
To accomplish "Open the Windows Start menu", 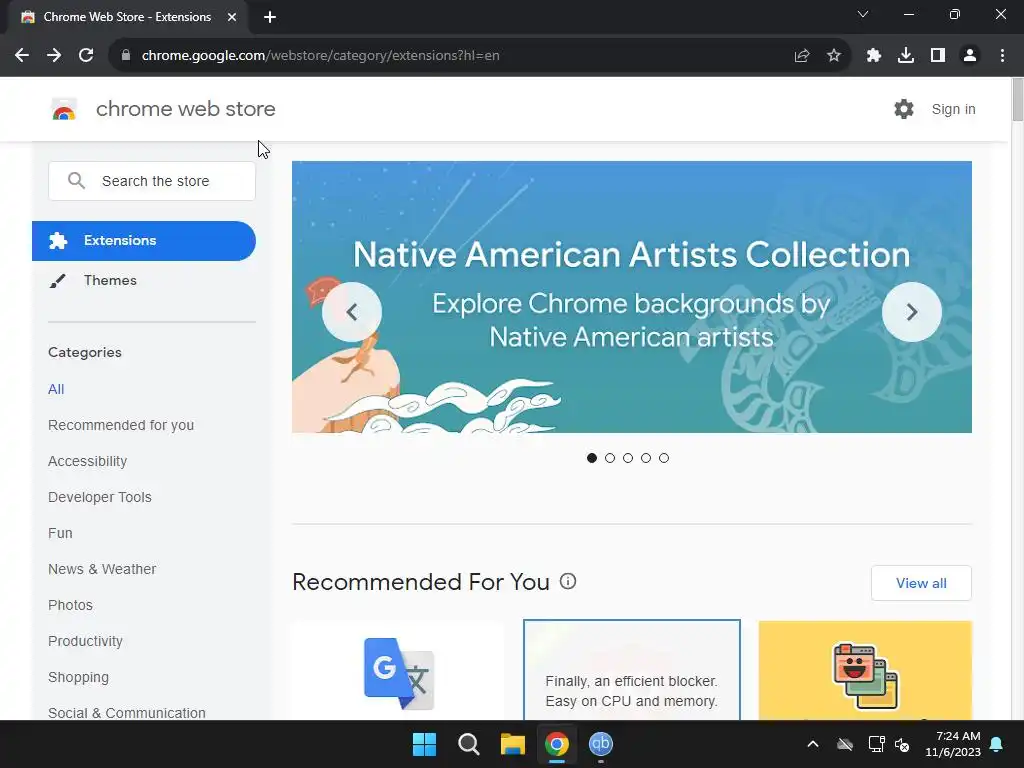I will click(424, 744).
